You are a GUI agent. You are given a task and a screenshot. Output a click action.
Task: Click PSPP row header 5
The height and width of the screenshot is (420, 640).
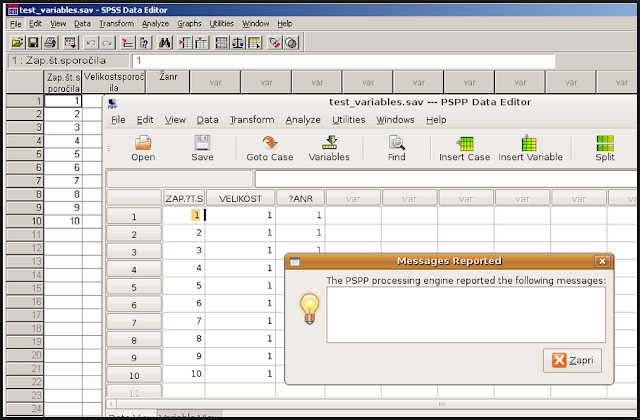[134, 287]
